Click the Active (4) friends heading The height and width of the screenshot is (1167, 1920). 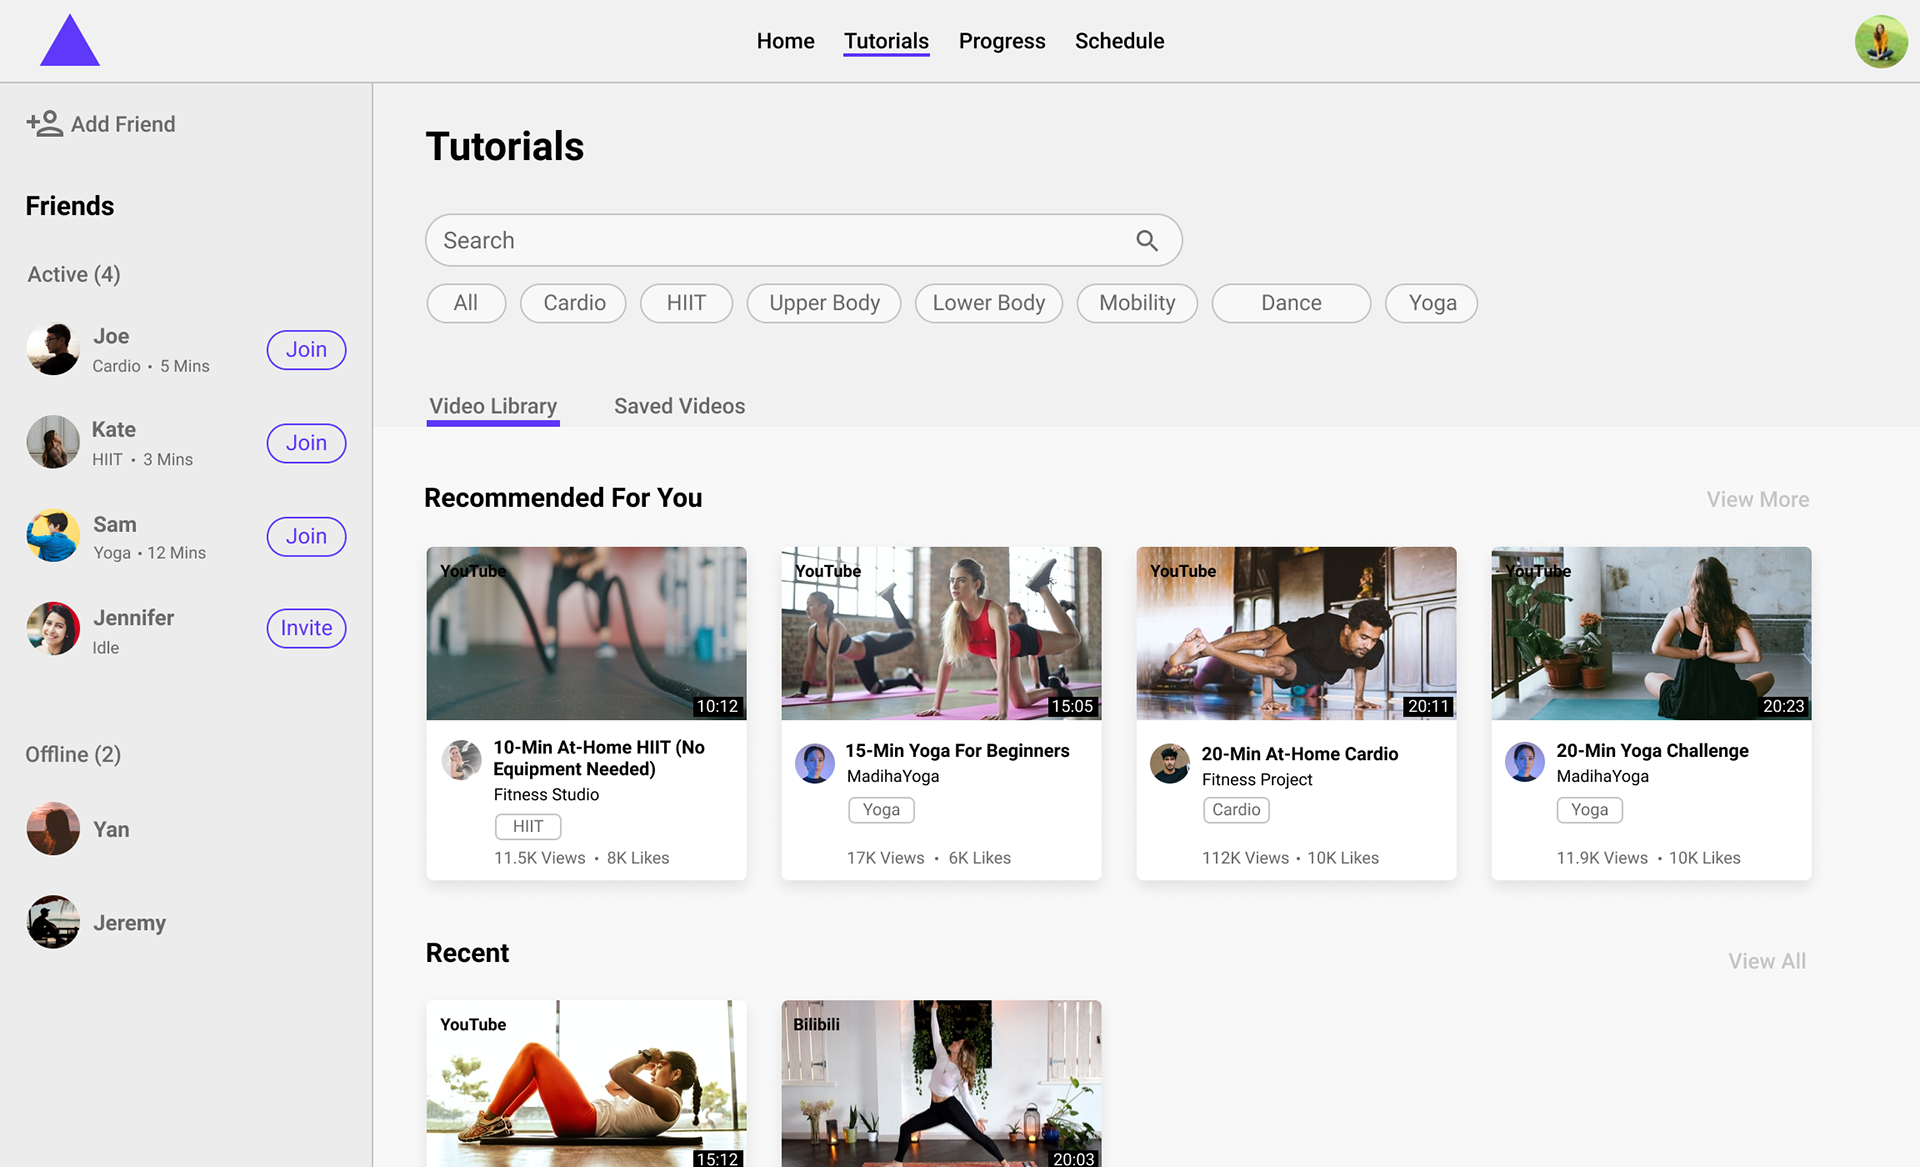tap(74, 274)
